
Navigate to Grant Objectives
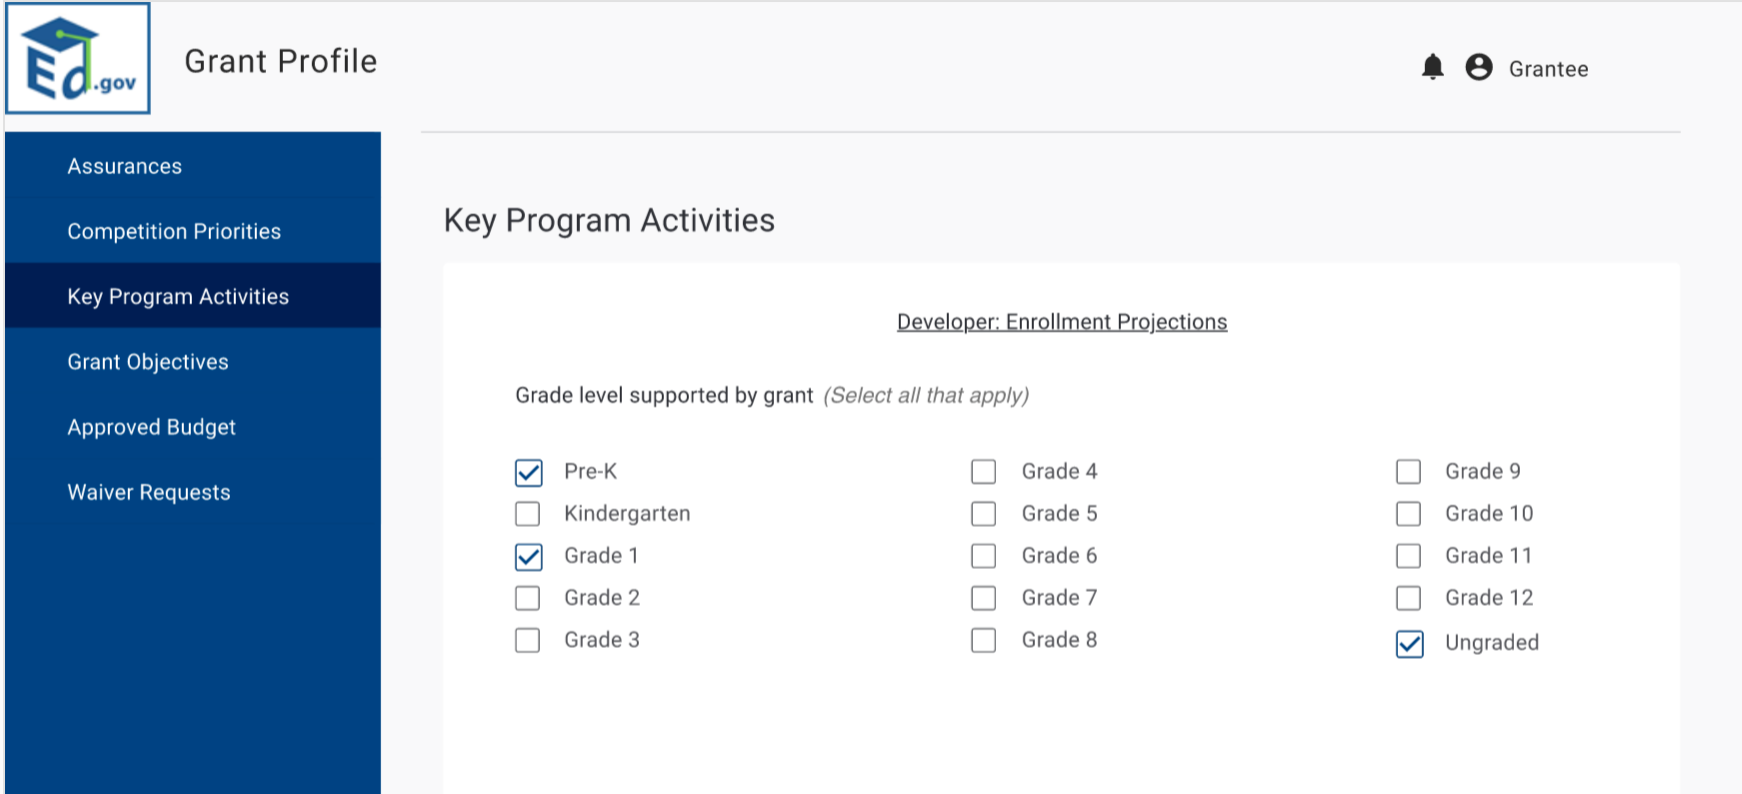pyautogui.click(x=148, y=362)
